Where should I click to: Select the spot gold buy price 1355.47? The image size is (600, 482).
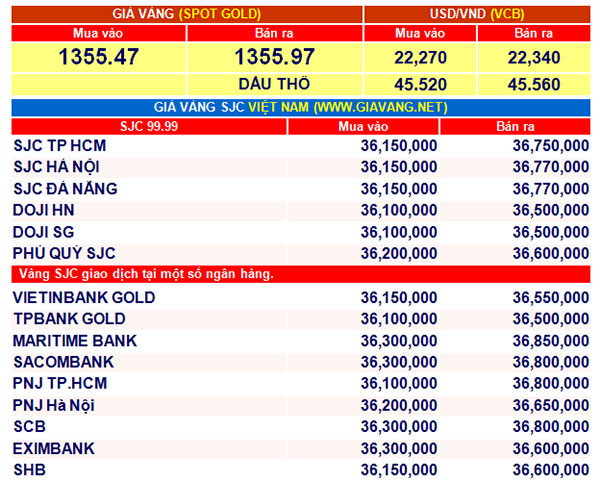click(x=98, y=58)
